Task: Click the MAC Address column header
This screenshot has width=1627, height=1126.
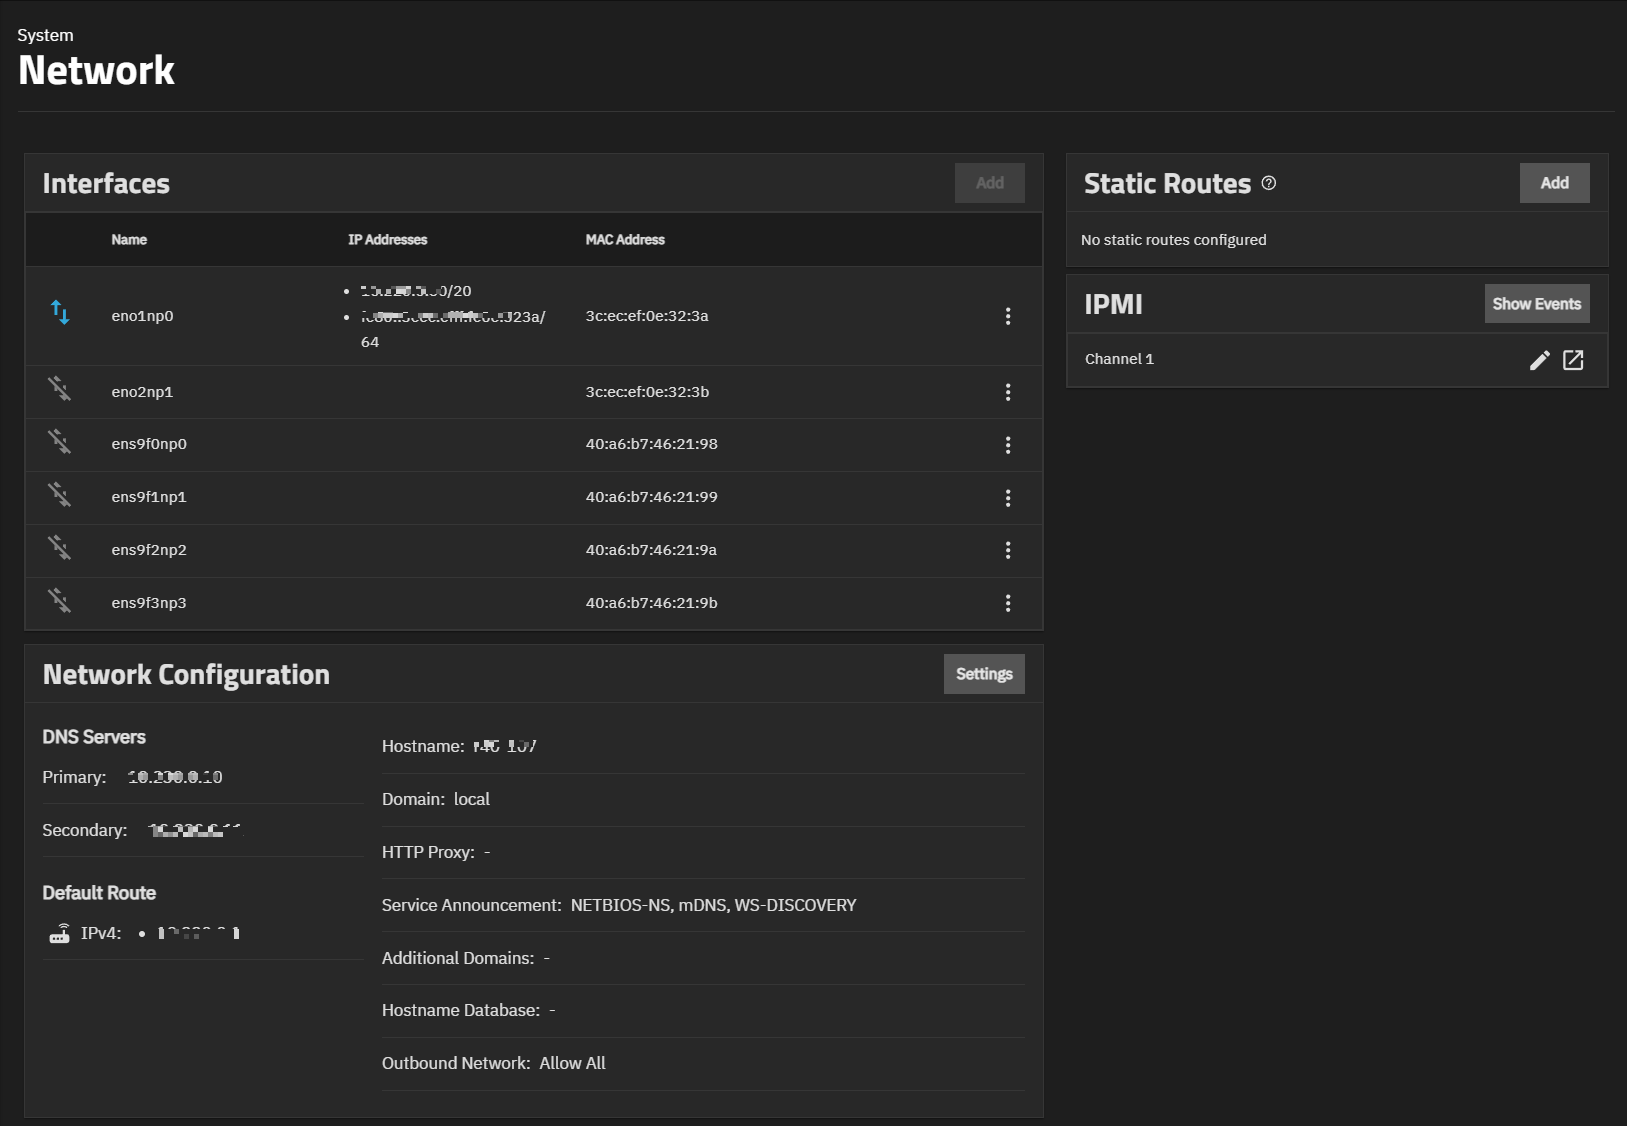Action: [x=625, y=240]
